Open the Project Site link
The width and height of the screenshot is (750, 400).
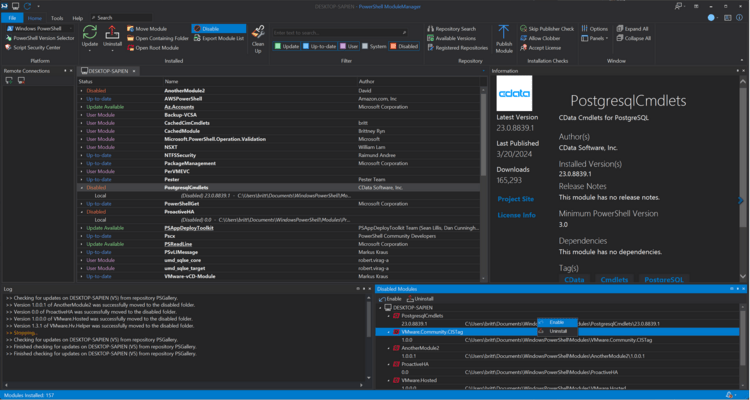[516, 199]
